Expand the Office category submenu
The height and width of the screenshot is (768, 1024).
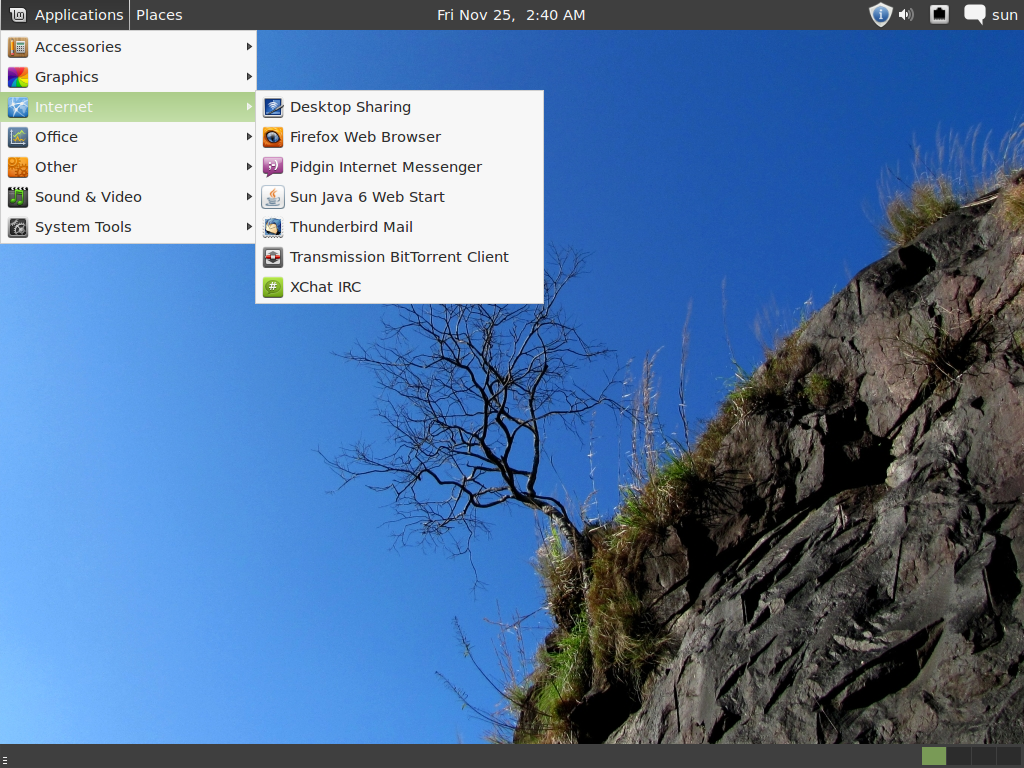click(247, 137)
